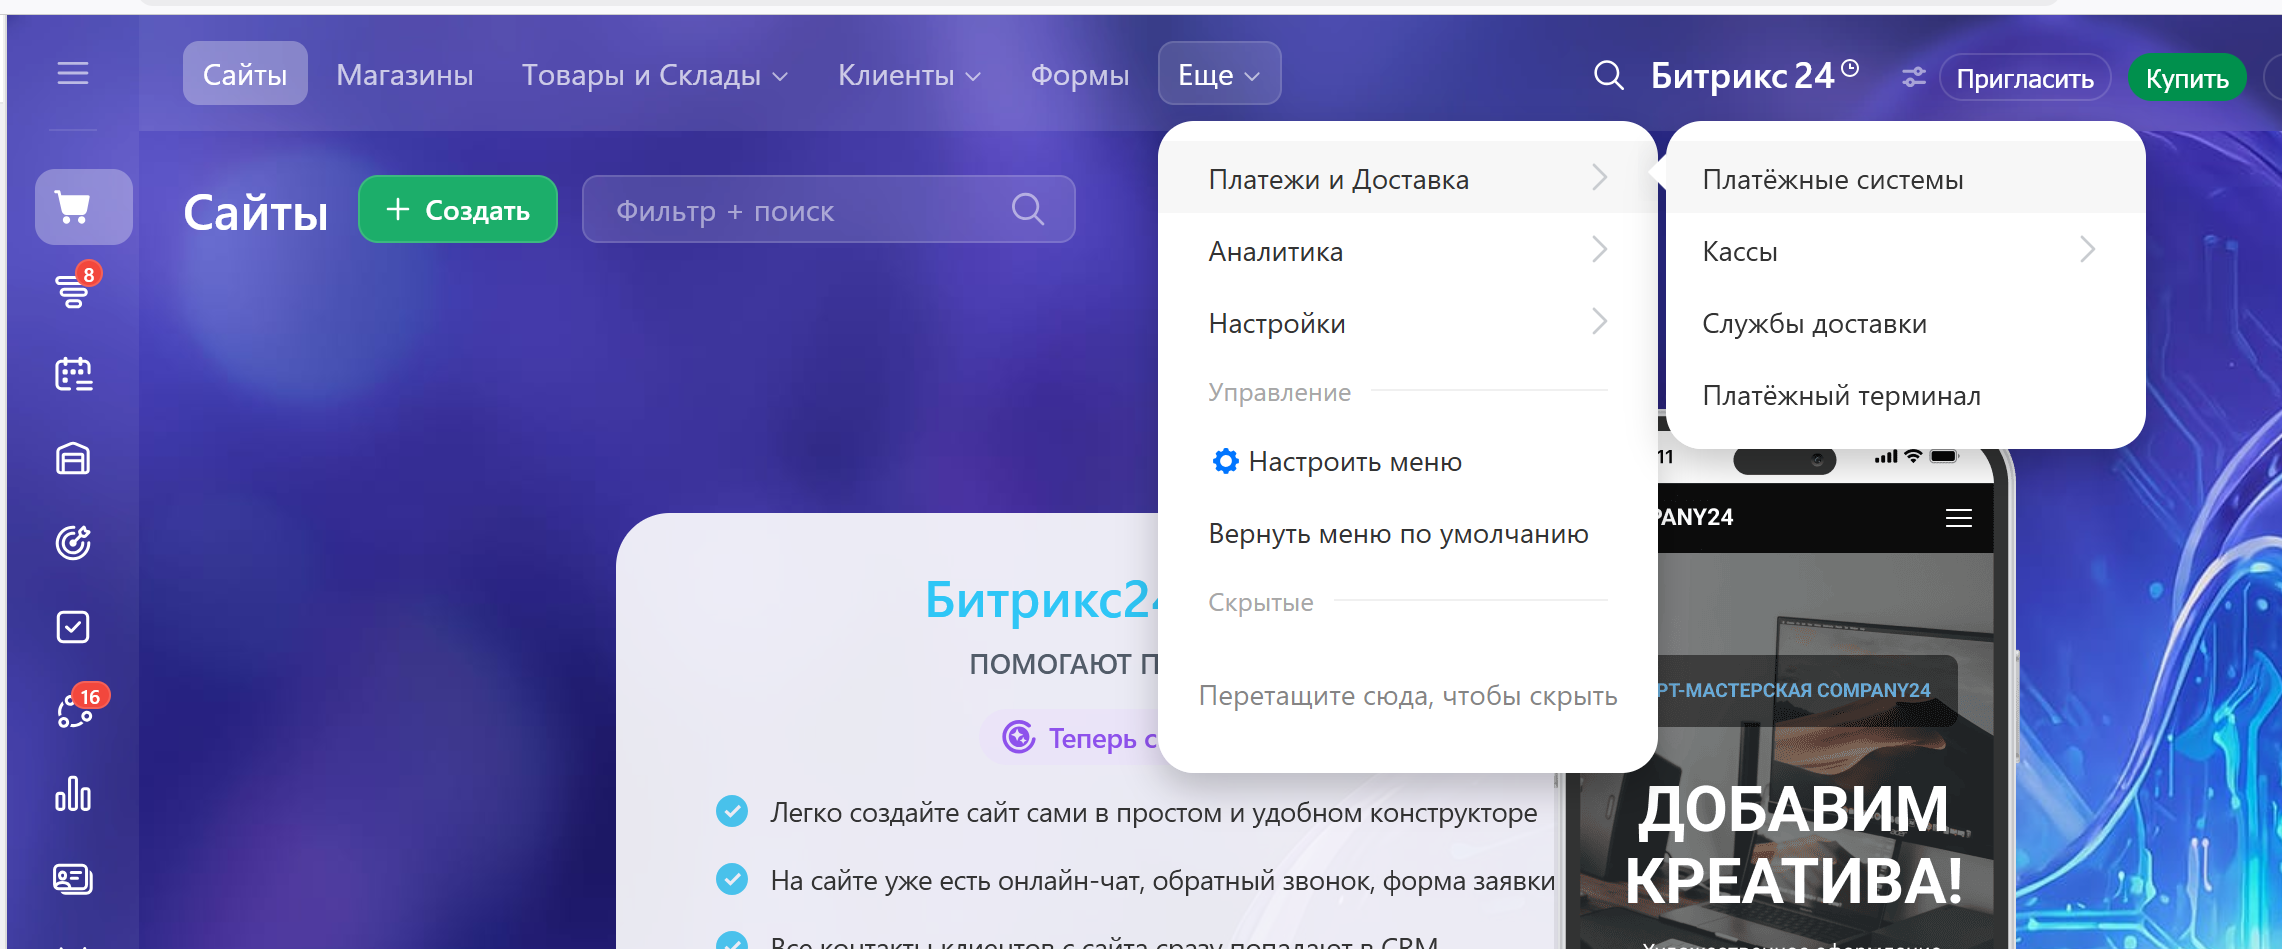Viewport: 2282px width, 949px height.
Task: Click the gear icon beside Настроить меню
Action: pyautogui.click(x=1225, y=461)
